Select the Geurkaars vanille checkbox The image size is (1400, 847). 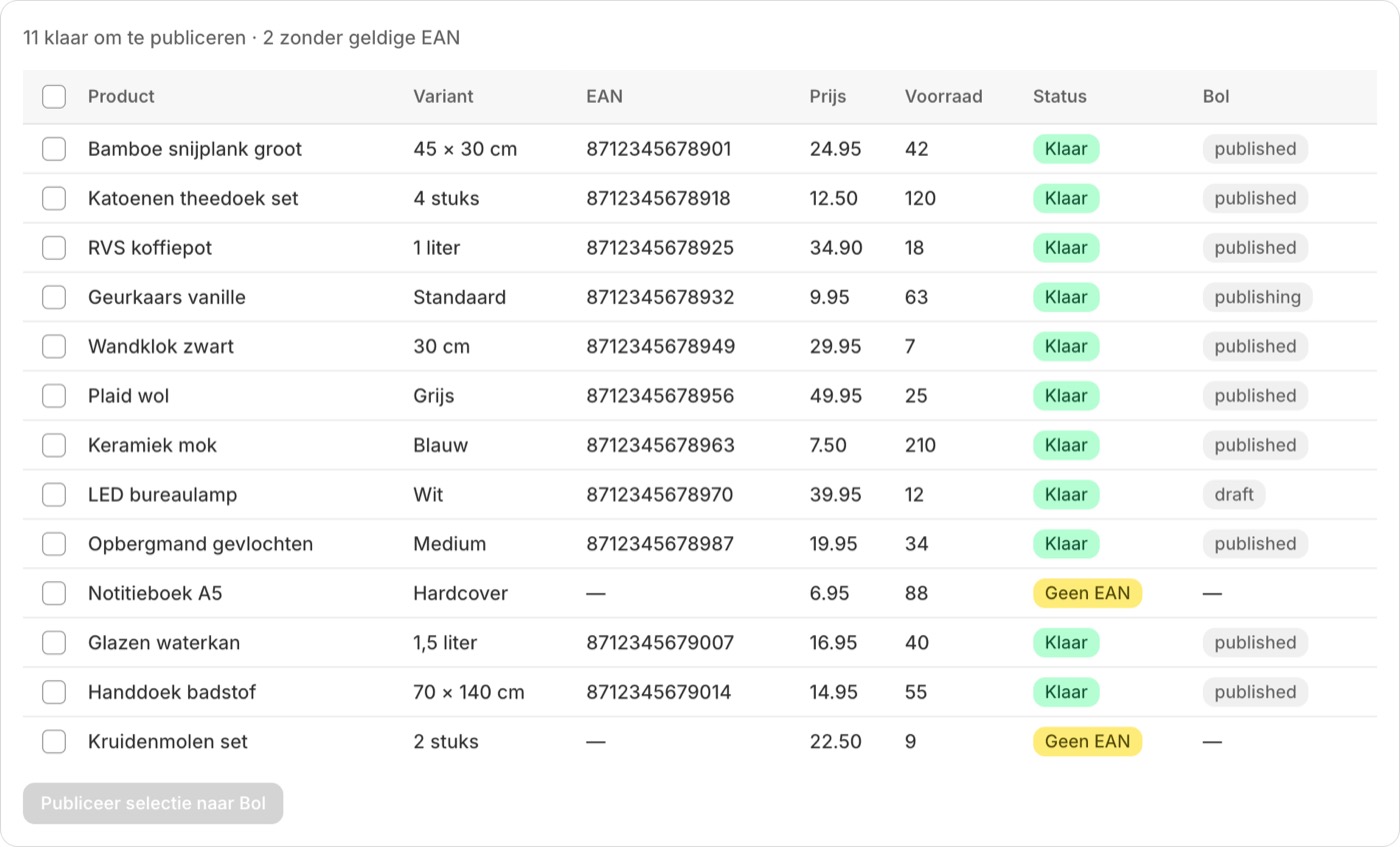[54, 297]
